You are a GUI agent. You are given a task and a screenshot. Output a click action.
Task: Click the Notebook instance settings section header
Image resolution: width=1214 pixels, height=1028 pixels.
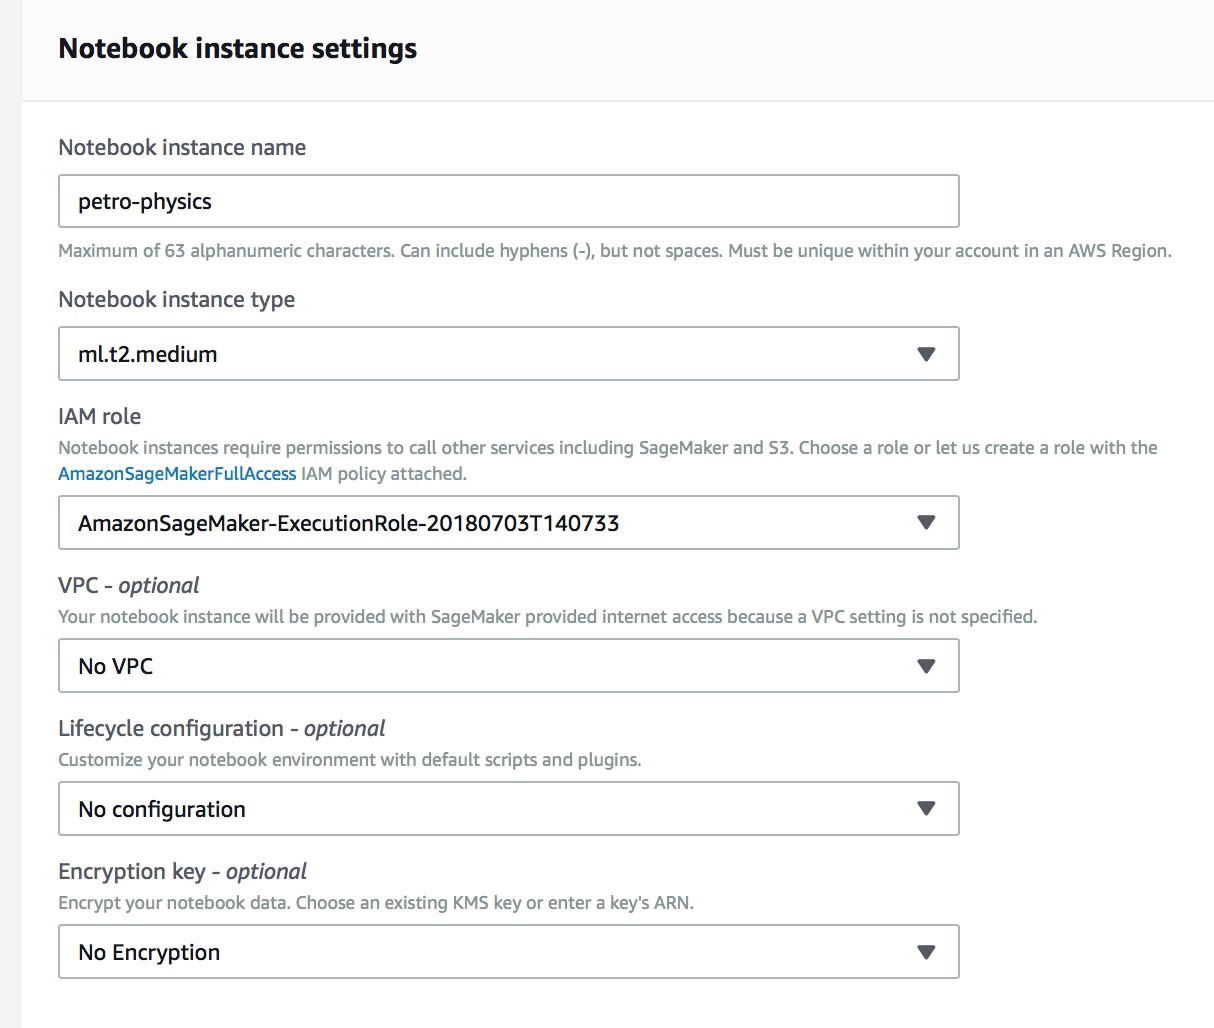point(238,47)
